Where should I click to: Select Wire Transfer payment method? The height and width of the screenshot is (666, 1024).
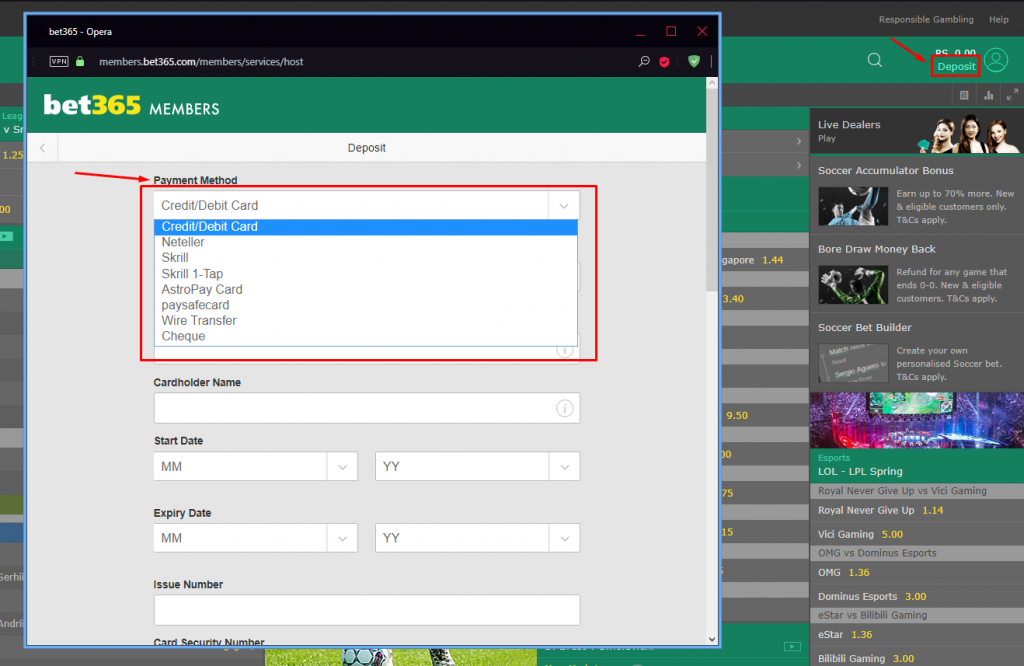point(366,321)
